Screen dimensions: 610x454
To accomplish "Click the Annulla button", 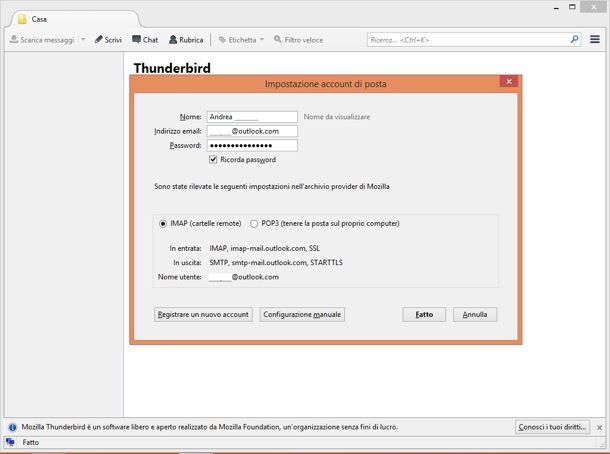I will pyautogui.click(x=475, y=314).
